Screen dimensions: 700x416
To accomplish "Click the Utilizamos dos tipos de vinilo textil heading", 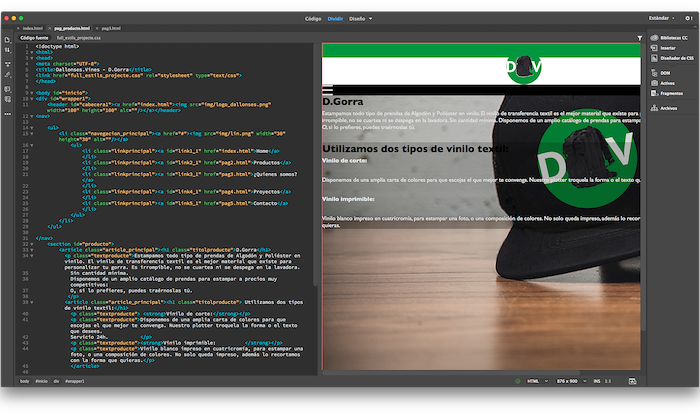I will [415, 149].
